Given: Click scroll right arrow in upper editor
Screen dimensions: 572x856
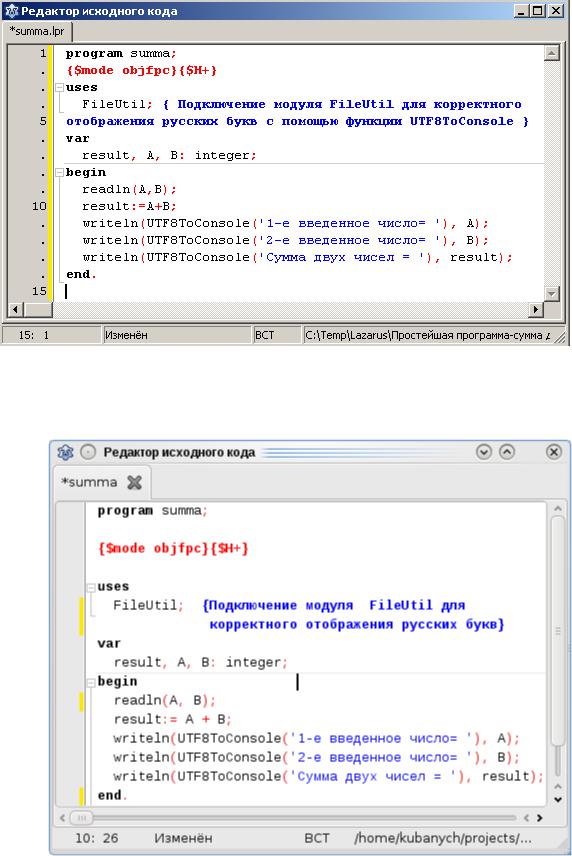Looking at the screenshot, I should [536, 310].
